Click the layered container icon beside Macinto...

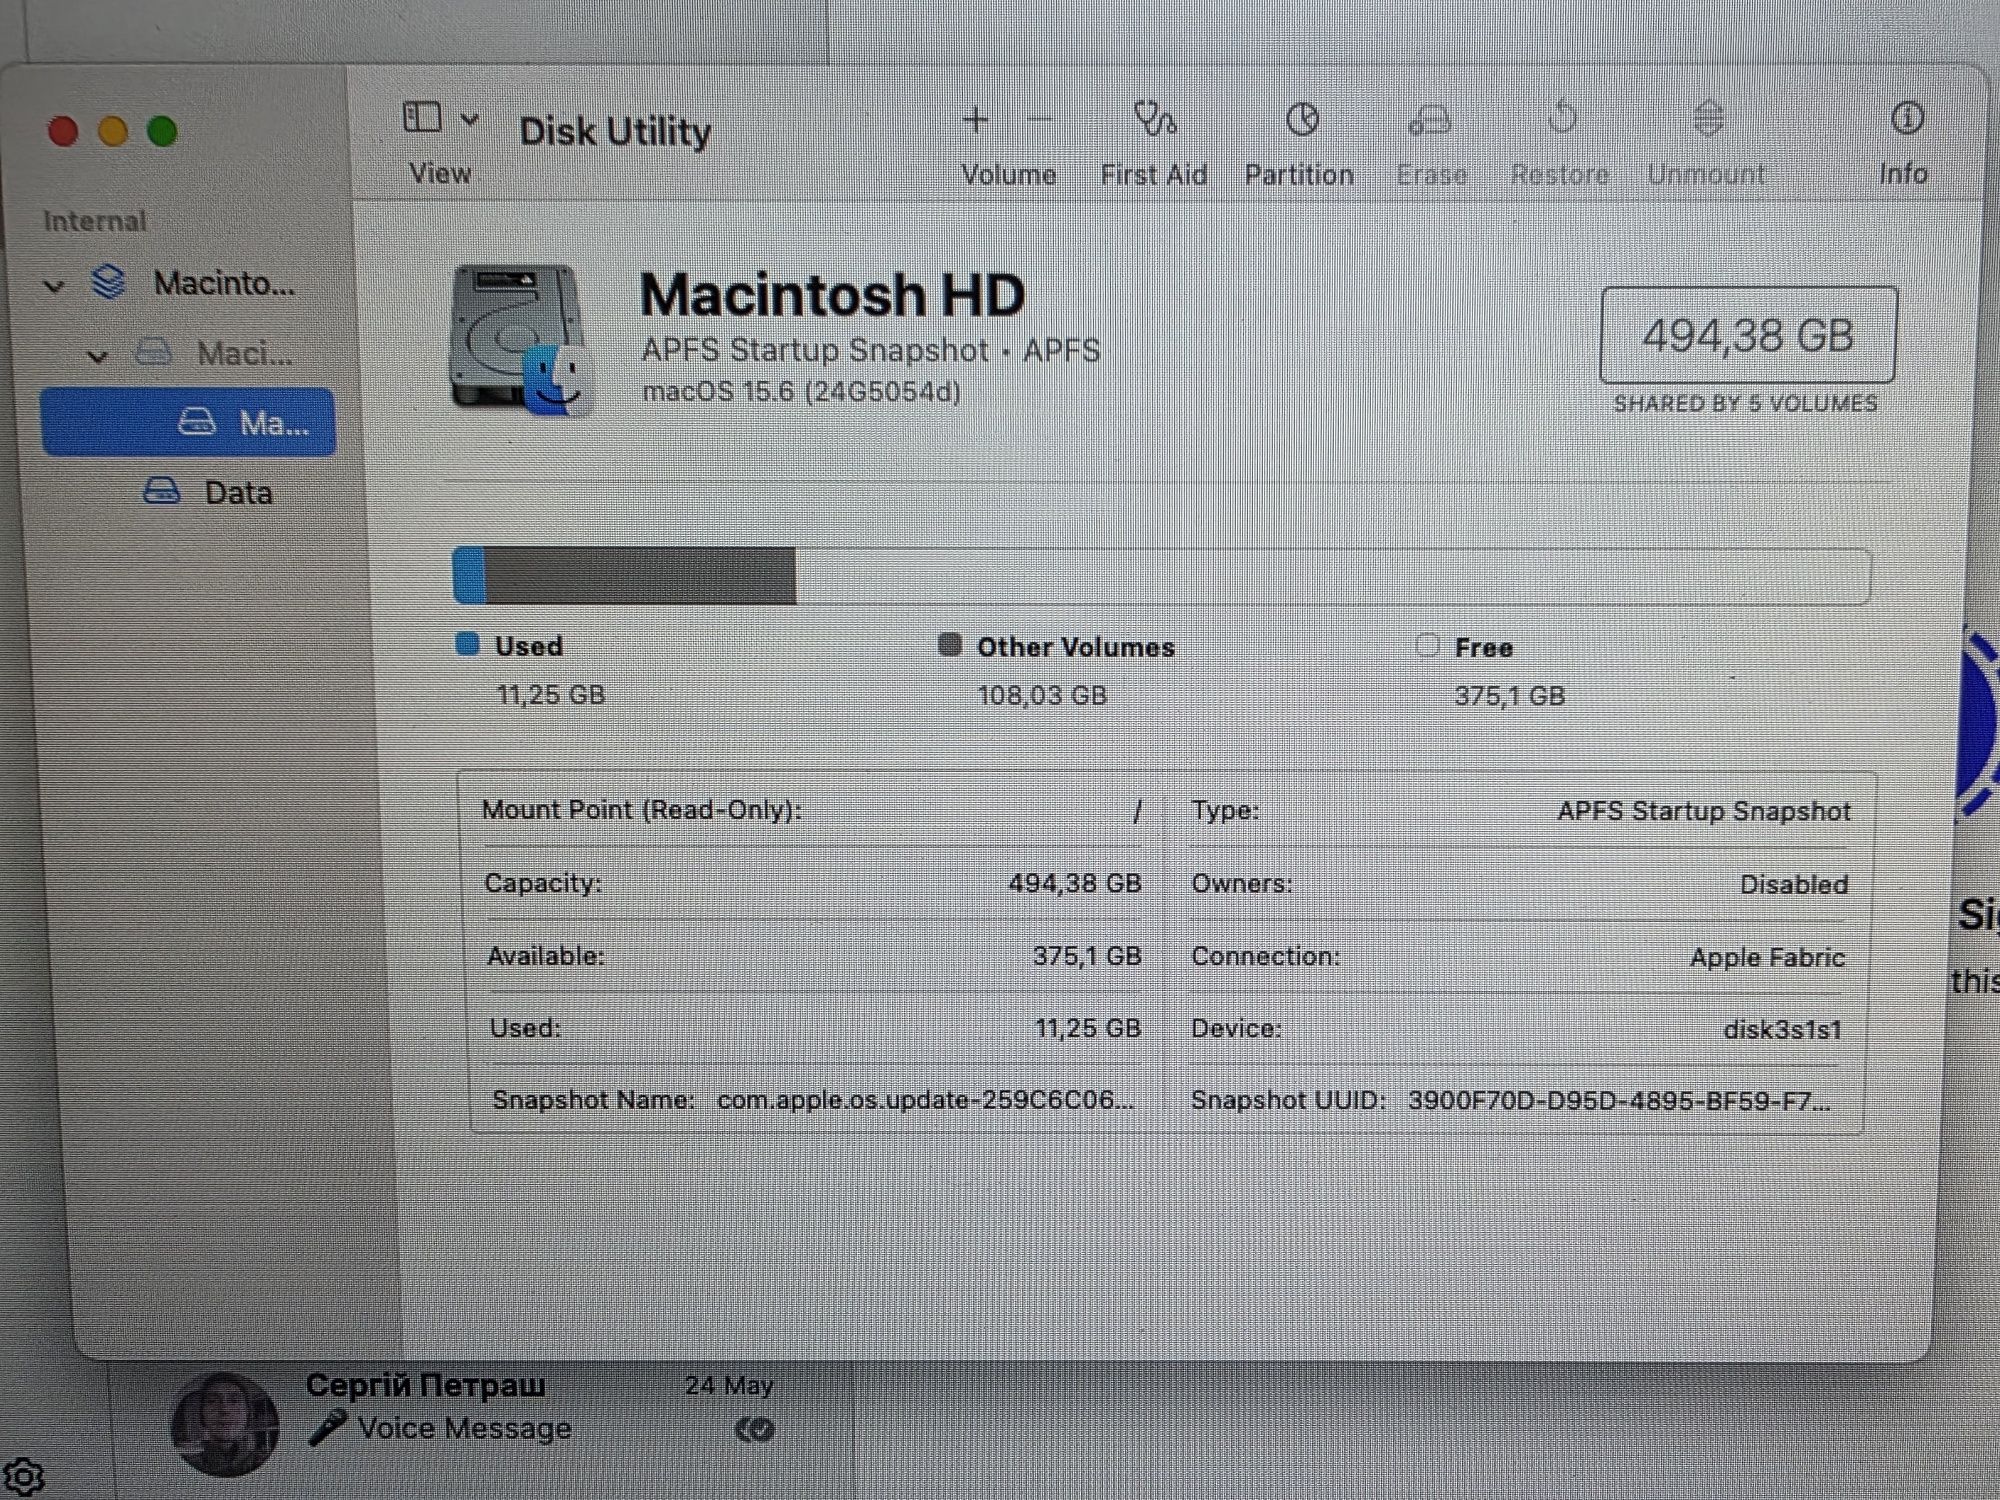click(x=108, y=282)
